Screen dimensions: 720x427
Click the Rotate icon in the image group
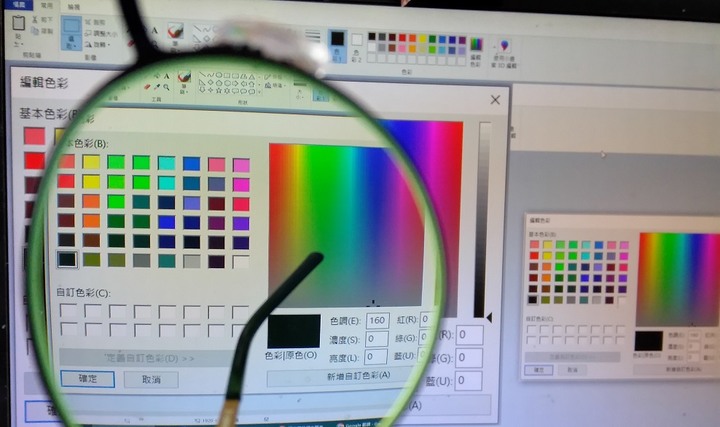tap(88, 45)
